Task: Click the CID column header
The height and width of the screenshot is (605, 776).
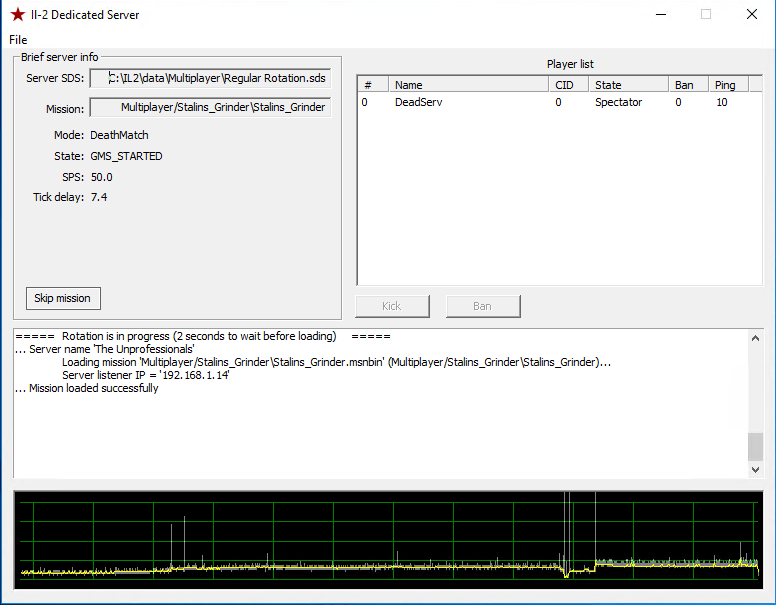Action: coord(568,85)
